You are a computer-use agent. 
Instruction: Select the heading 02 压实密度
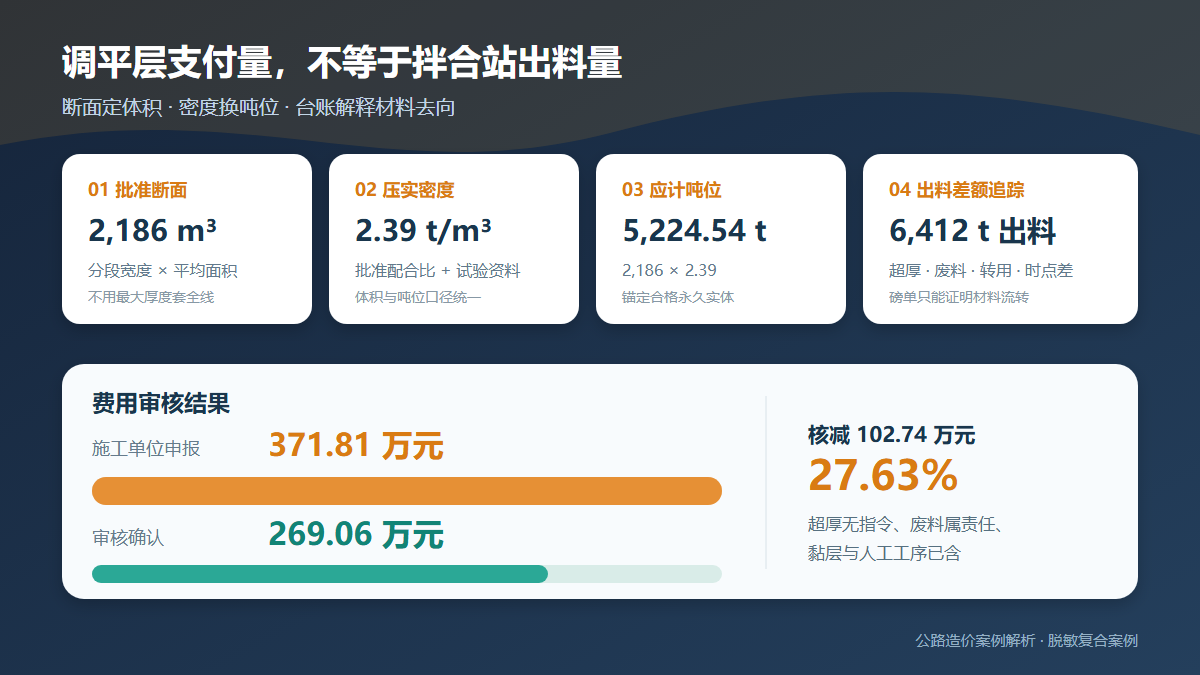click(x=405, y=190)
